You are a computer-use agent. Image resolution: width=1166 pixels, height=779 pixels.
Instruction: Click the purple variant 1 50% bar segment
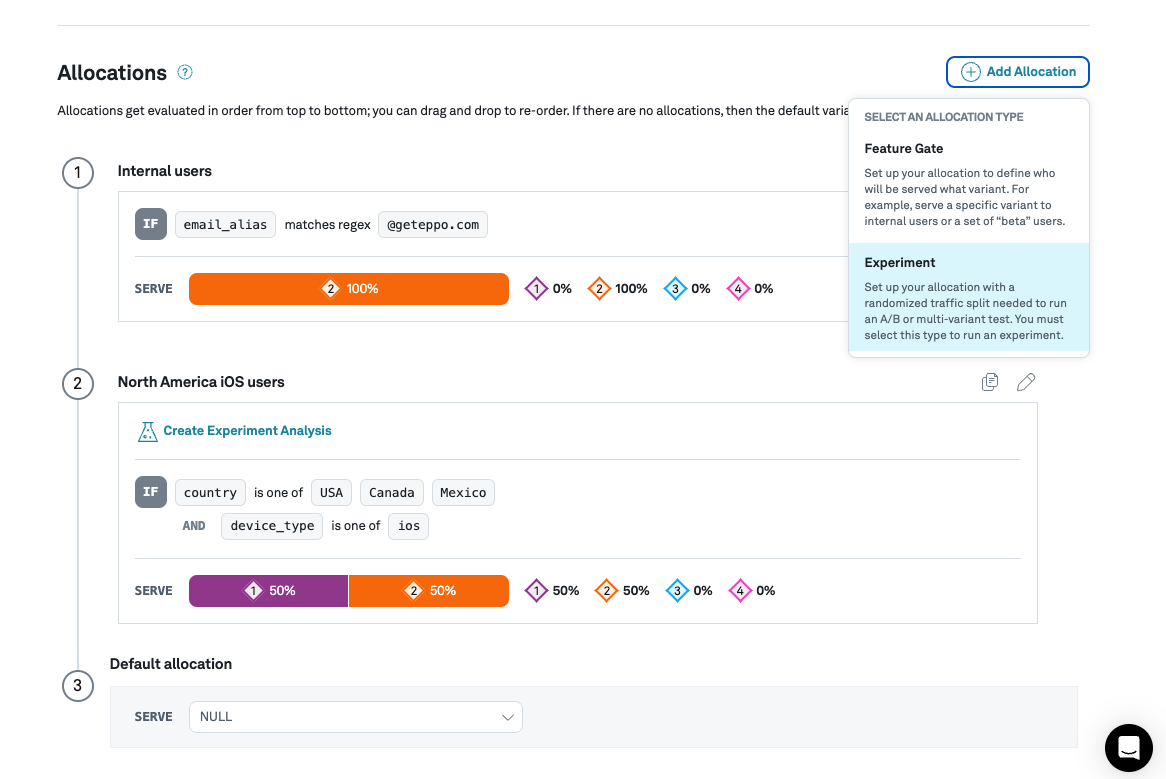tap(268, 591)
